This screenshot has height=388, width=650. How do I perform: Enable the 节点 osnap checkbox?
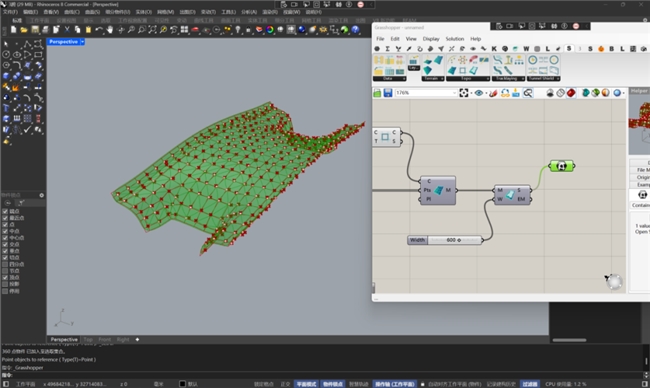coord(5,271)
